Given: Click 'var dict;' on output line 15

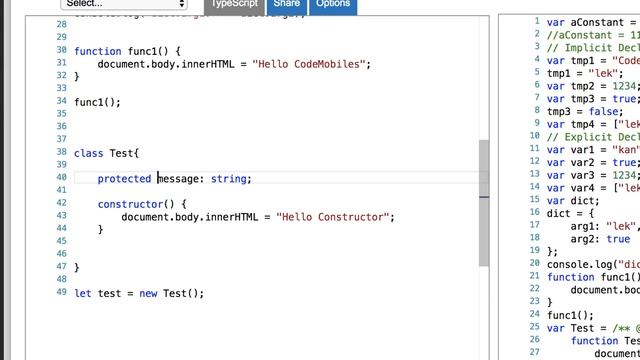Looking at the screenshot, I should pos(573,201).
